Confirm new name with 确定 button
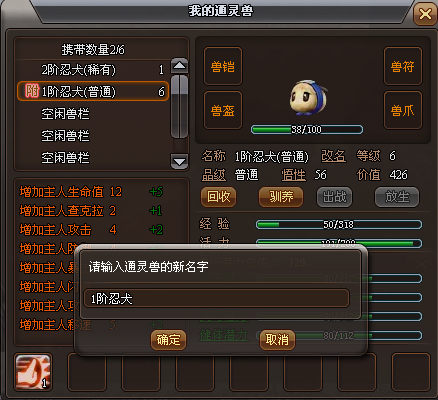The image size is (438, 400). (168, 340)
